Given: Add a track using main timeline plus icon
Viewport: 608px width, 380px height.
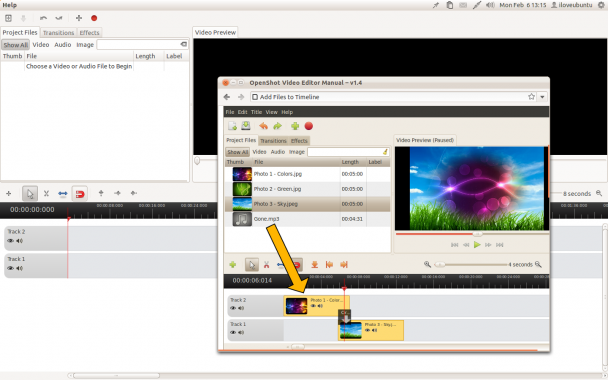Looking at the screenshot, I should point(9,193).
